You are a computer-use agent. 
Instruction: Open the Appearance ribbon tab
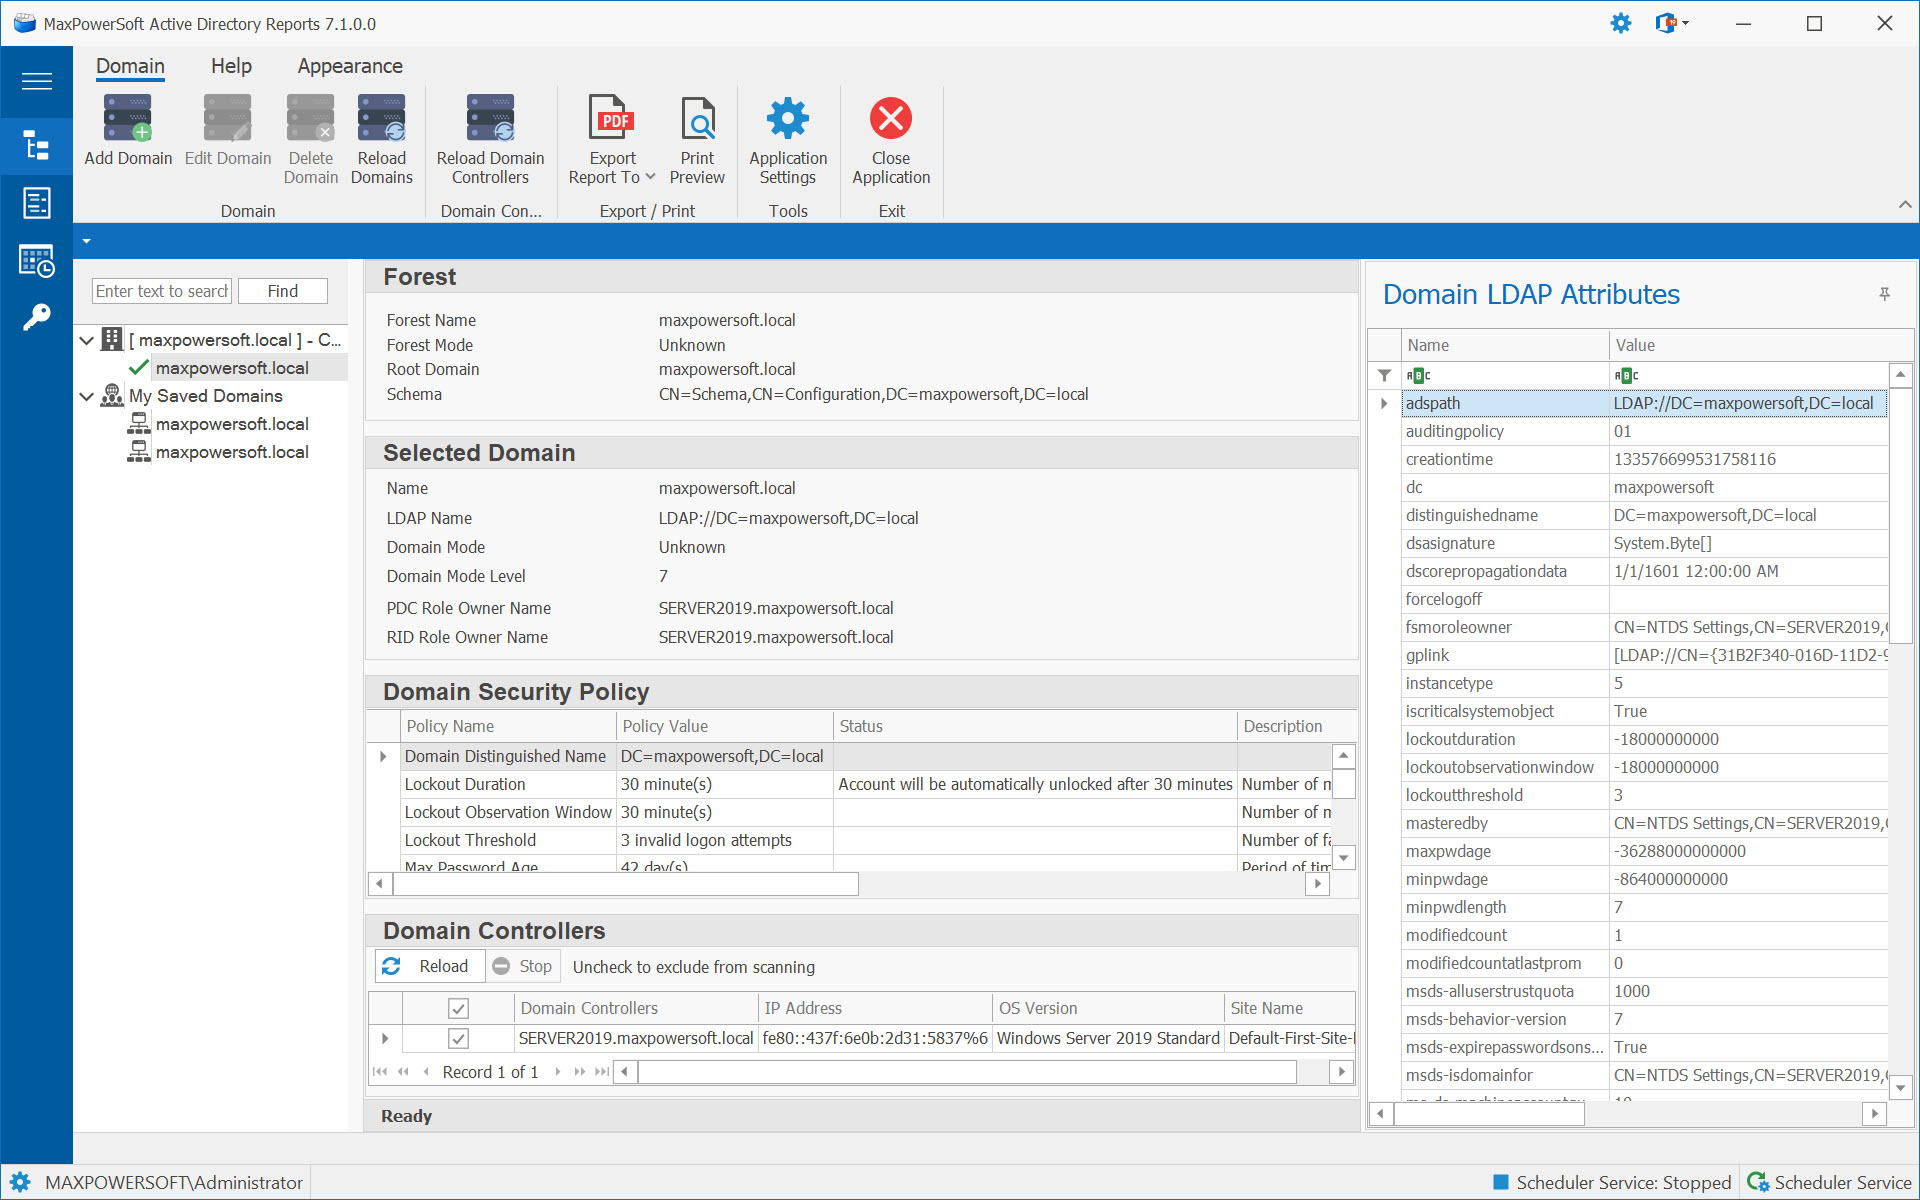coord(350,66)
